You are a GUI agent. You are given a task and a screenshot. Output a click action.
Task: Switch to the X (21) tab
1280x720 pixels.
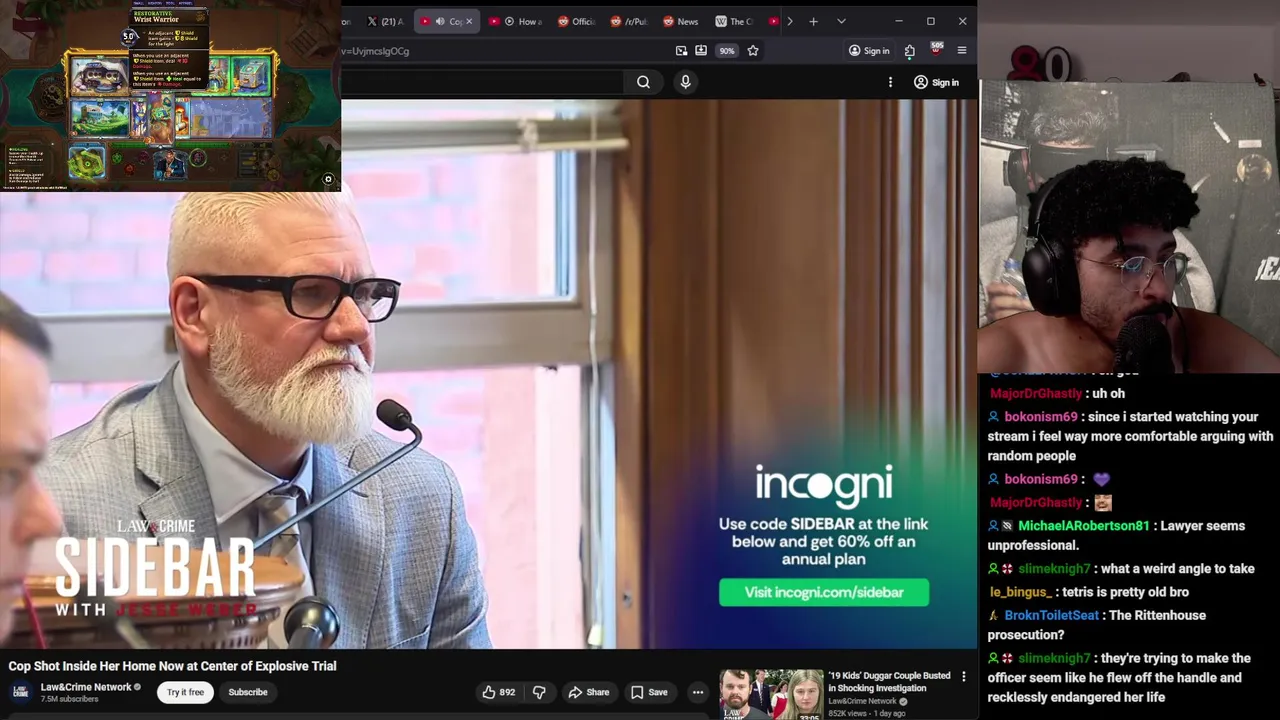click(x=385, y=21)
